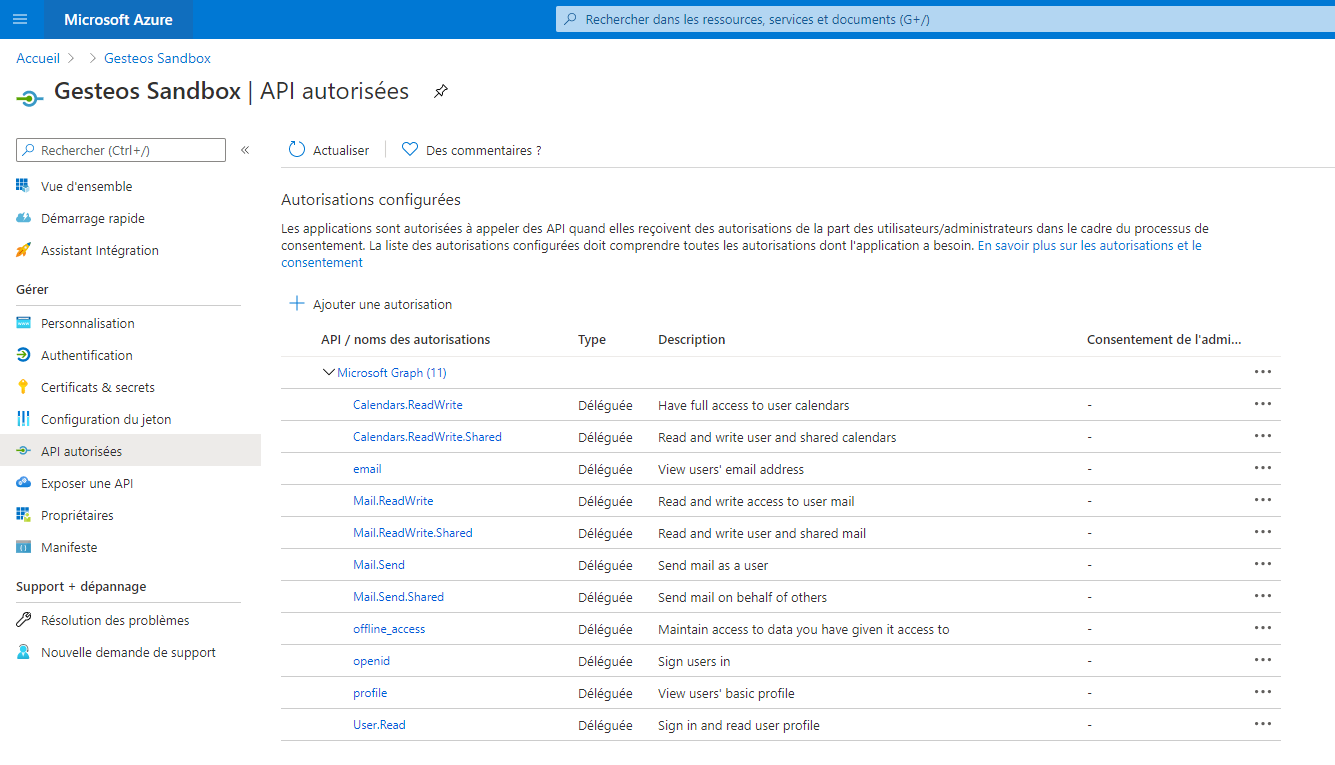The height and width of the screenshot is (765, 1335).
Task: Click the Actualiser refresh icon
Action: (x=297, y=150)
